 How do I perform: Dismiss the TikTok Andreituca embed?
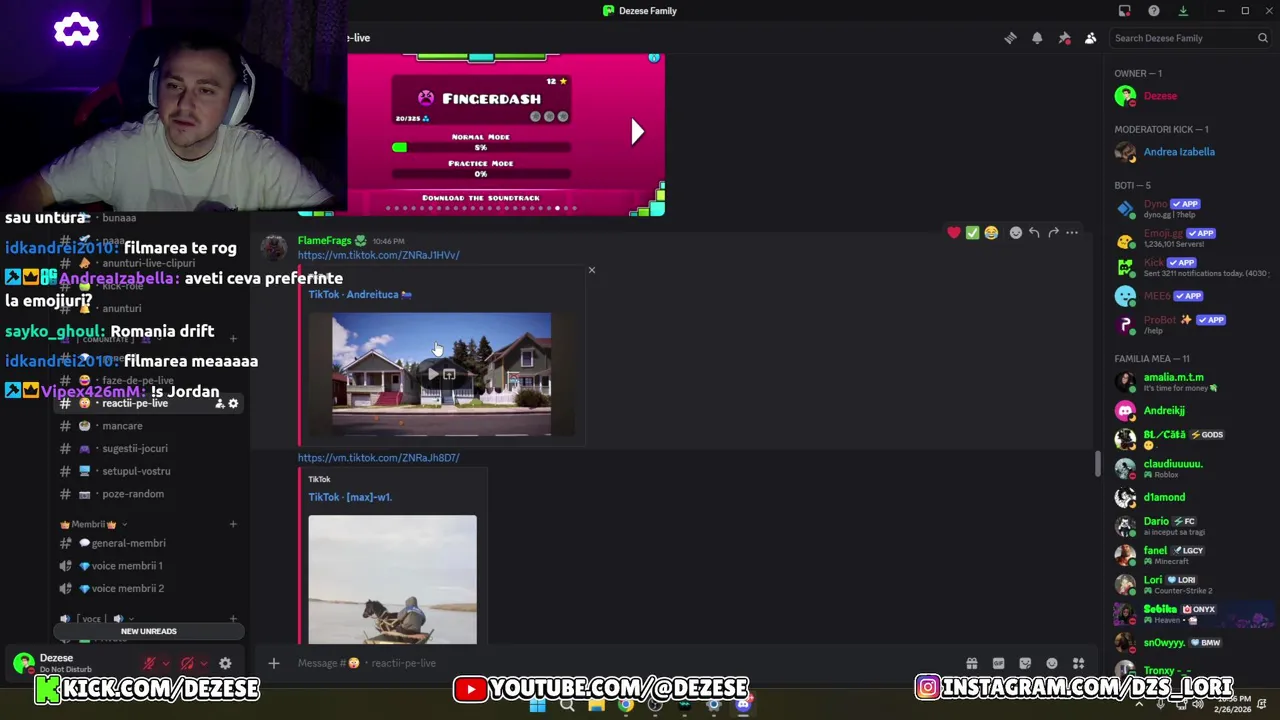click(x=591, y=270)
